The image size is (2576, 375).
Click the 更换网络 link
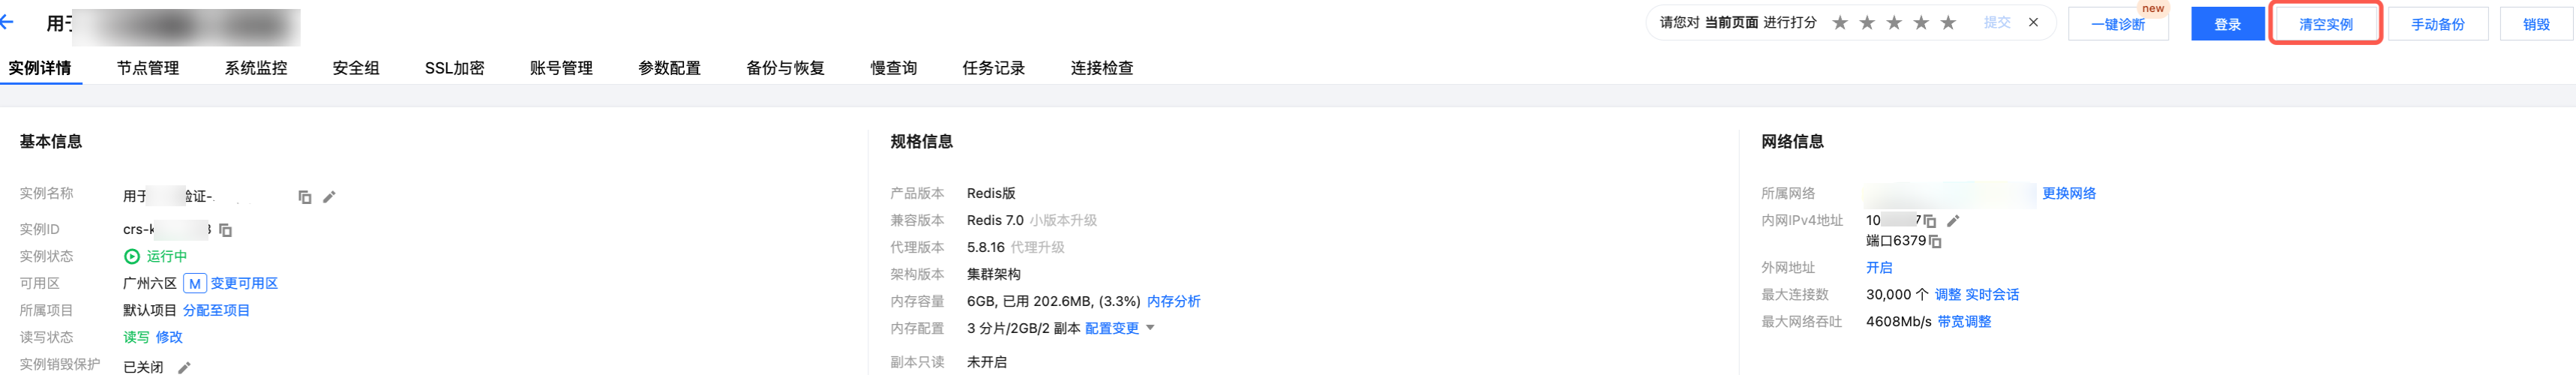point(2068,193)
